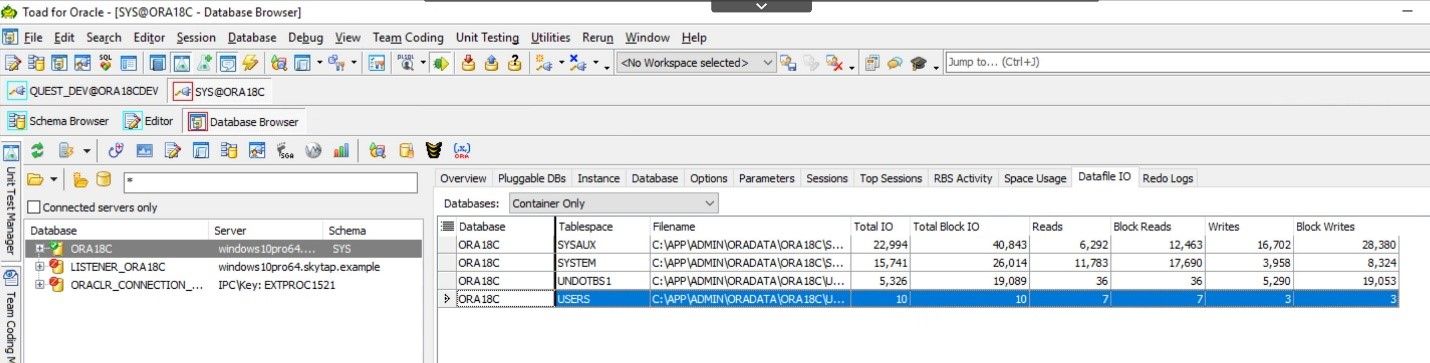Screen dimensions: 1430x363
Task: Click the (x) ORA parameters icon
Action: [x=462, y=150]
